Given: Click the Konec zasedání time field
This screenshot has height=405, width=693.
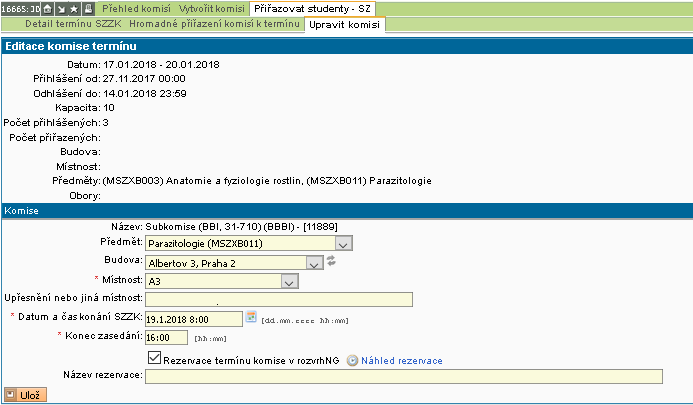Looking at the screenshot, I should [x=171, y=338].
